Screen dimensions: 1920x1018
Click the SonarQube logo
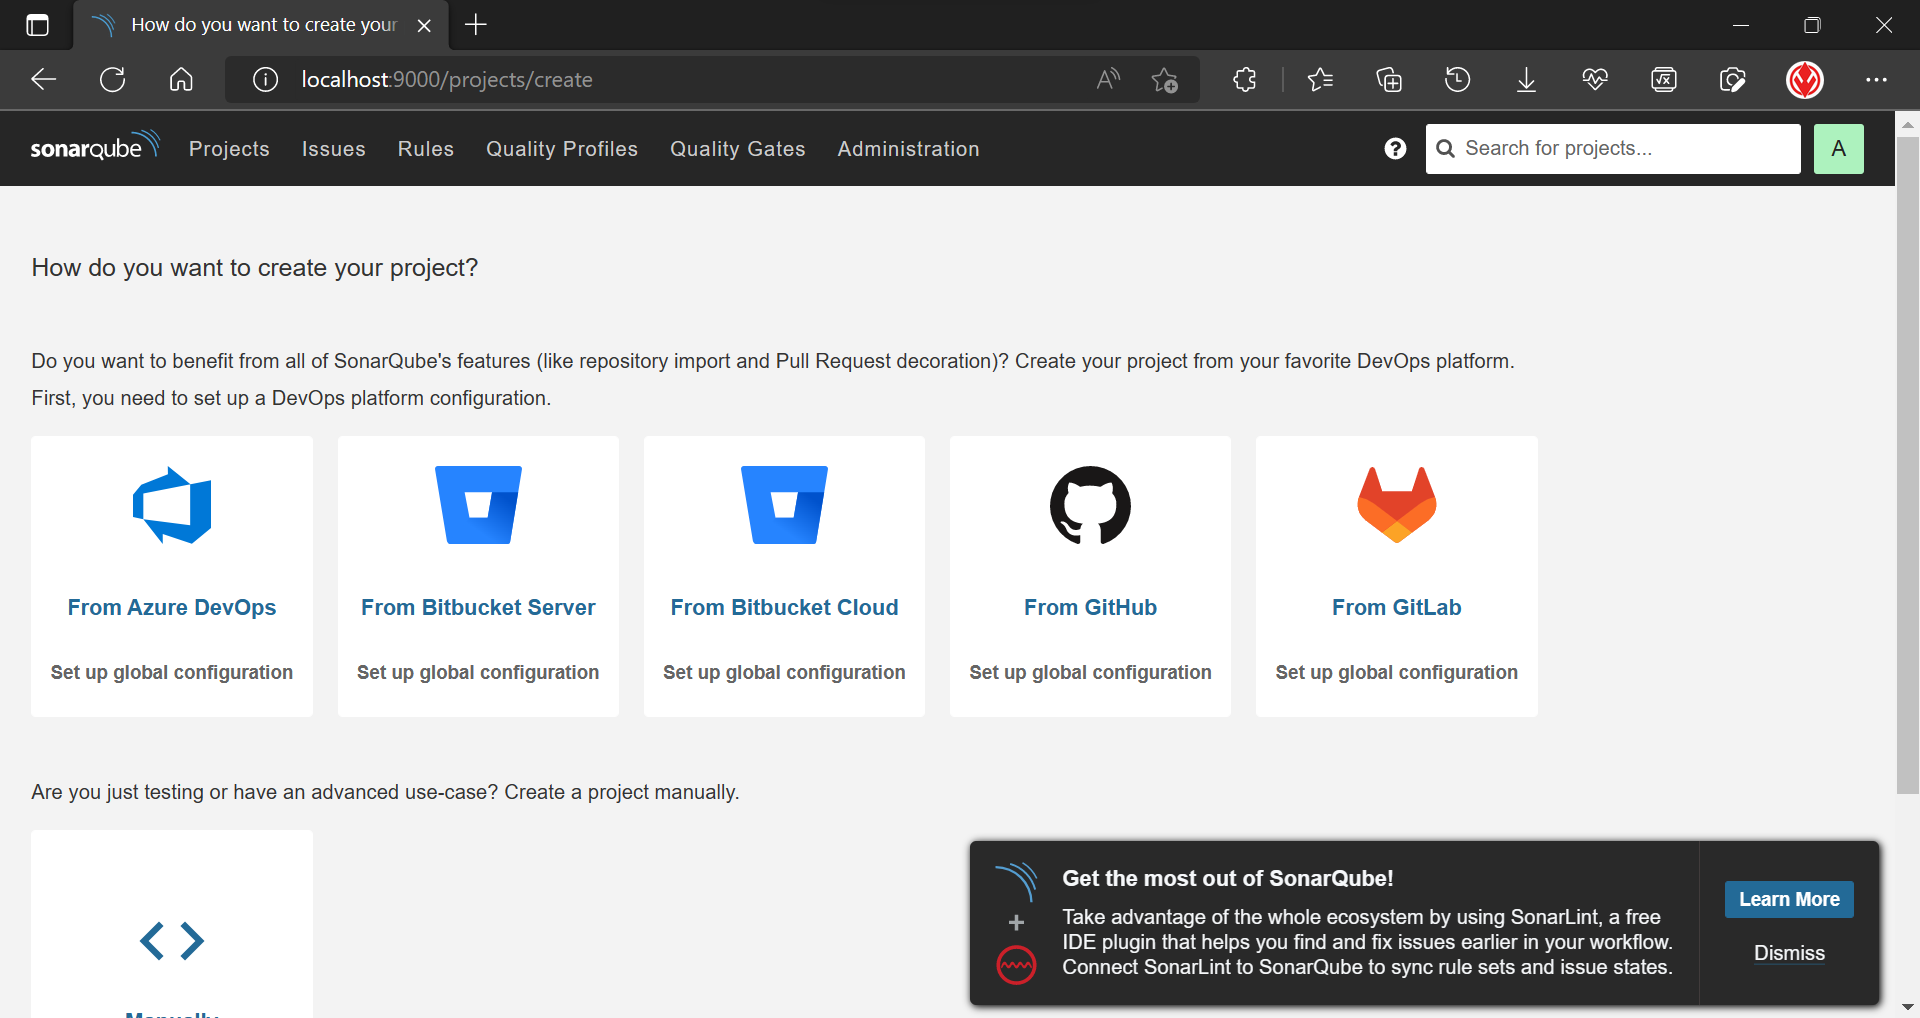point(94,147)
